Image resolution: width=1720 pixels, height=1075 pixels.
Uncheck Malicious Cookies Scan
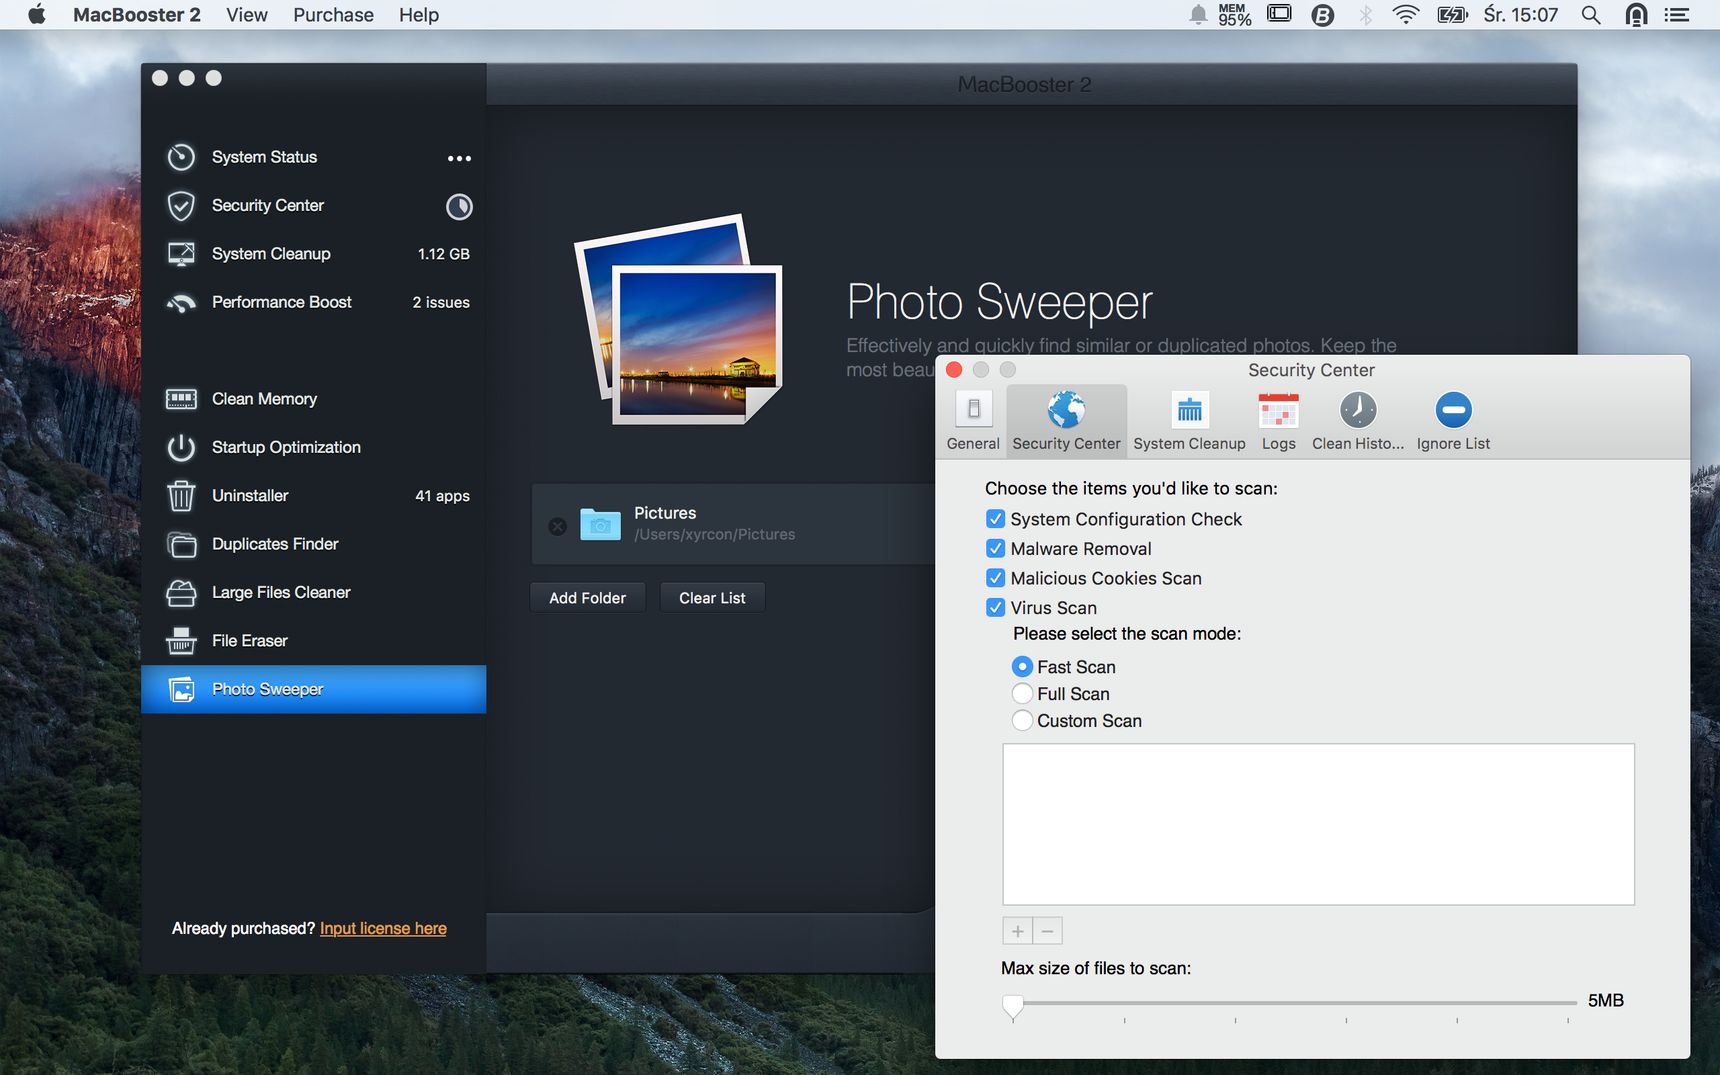click(995, 578)
